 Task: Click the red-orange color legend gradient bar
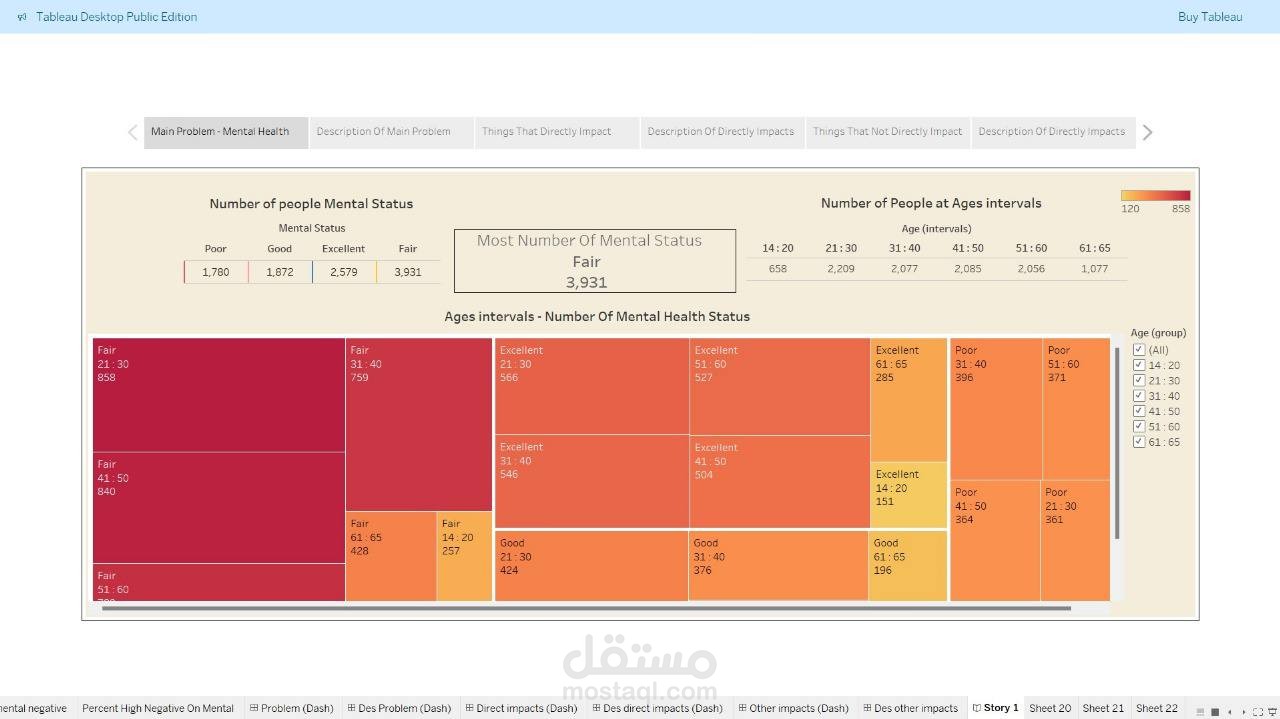[x=1155, y=196]
